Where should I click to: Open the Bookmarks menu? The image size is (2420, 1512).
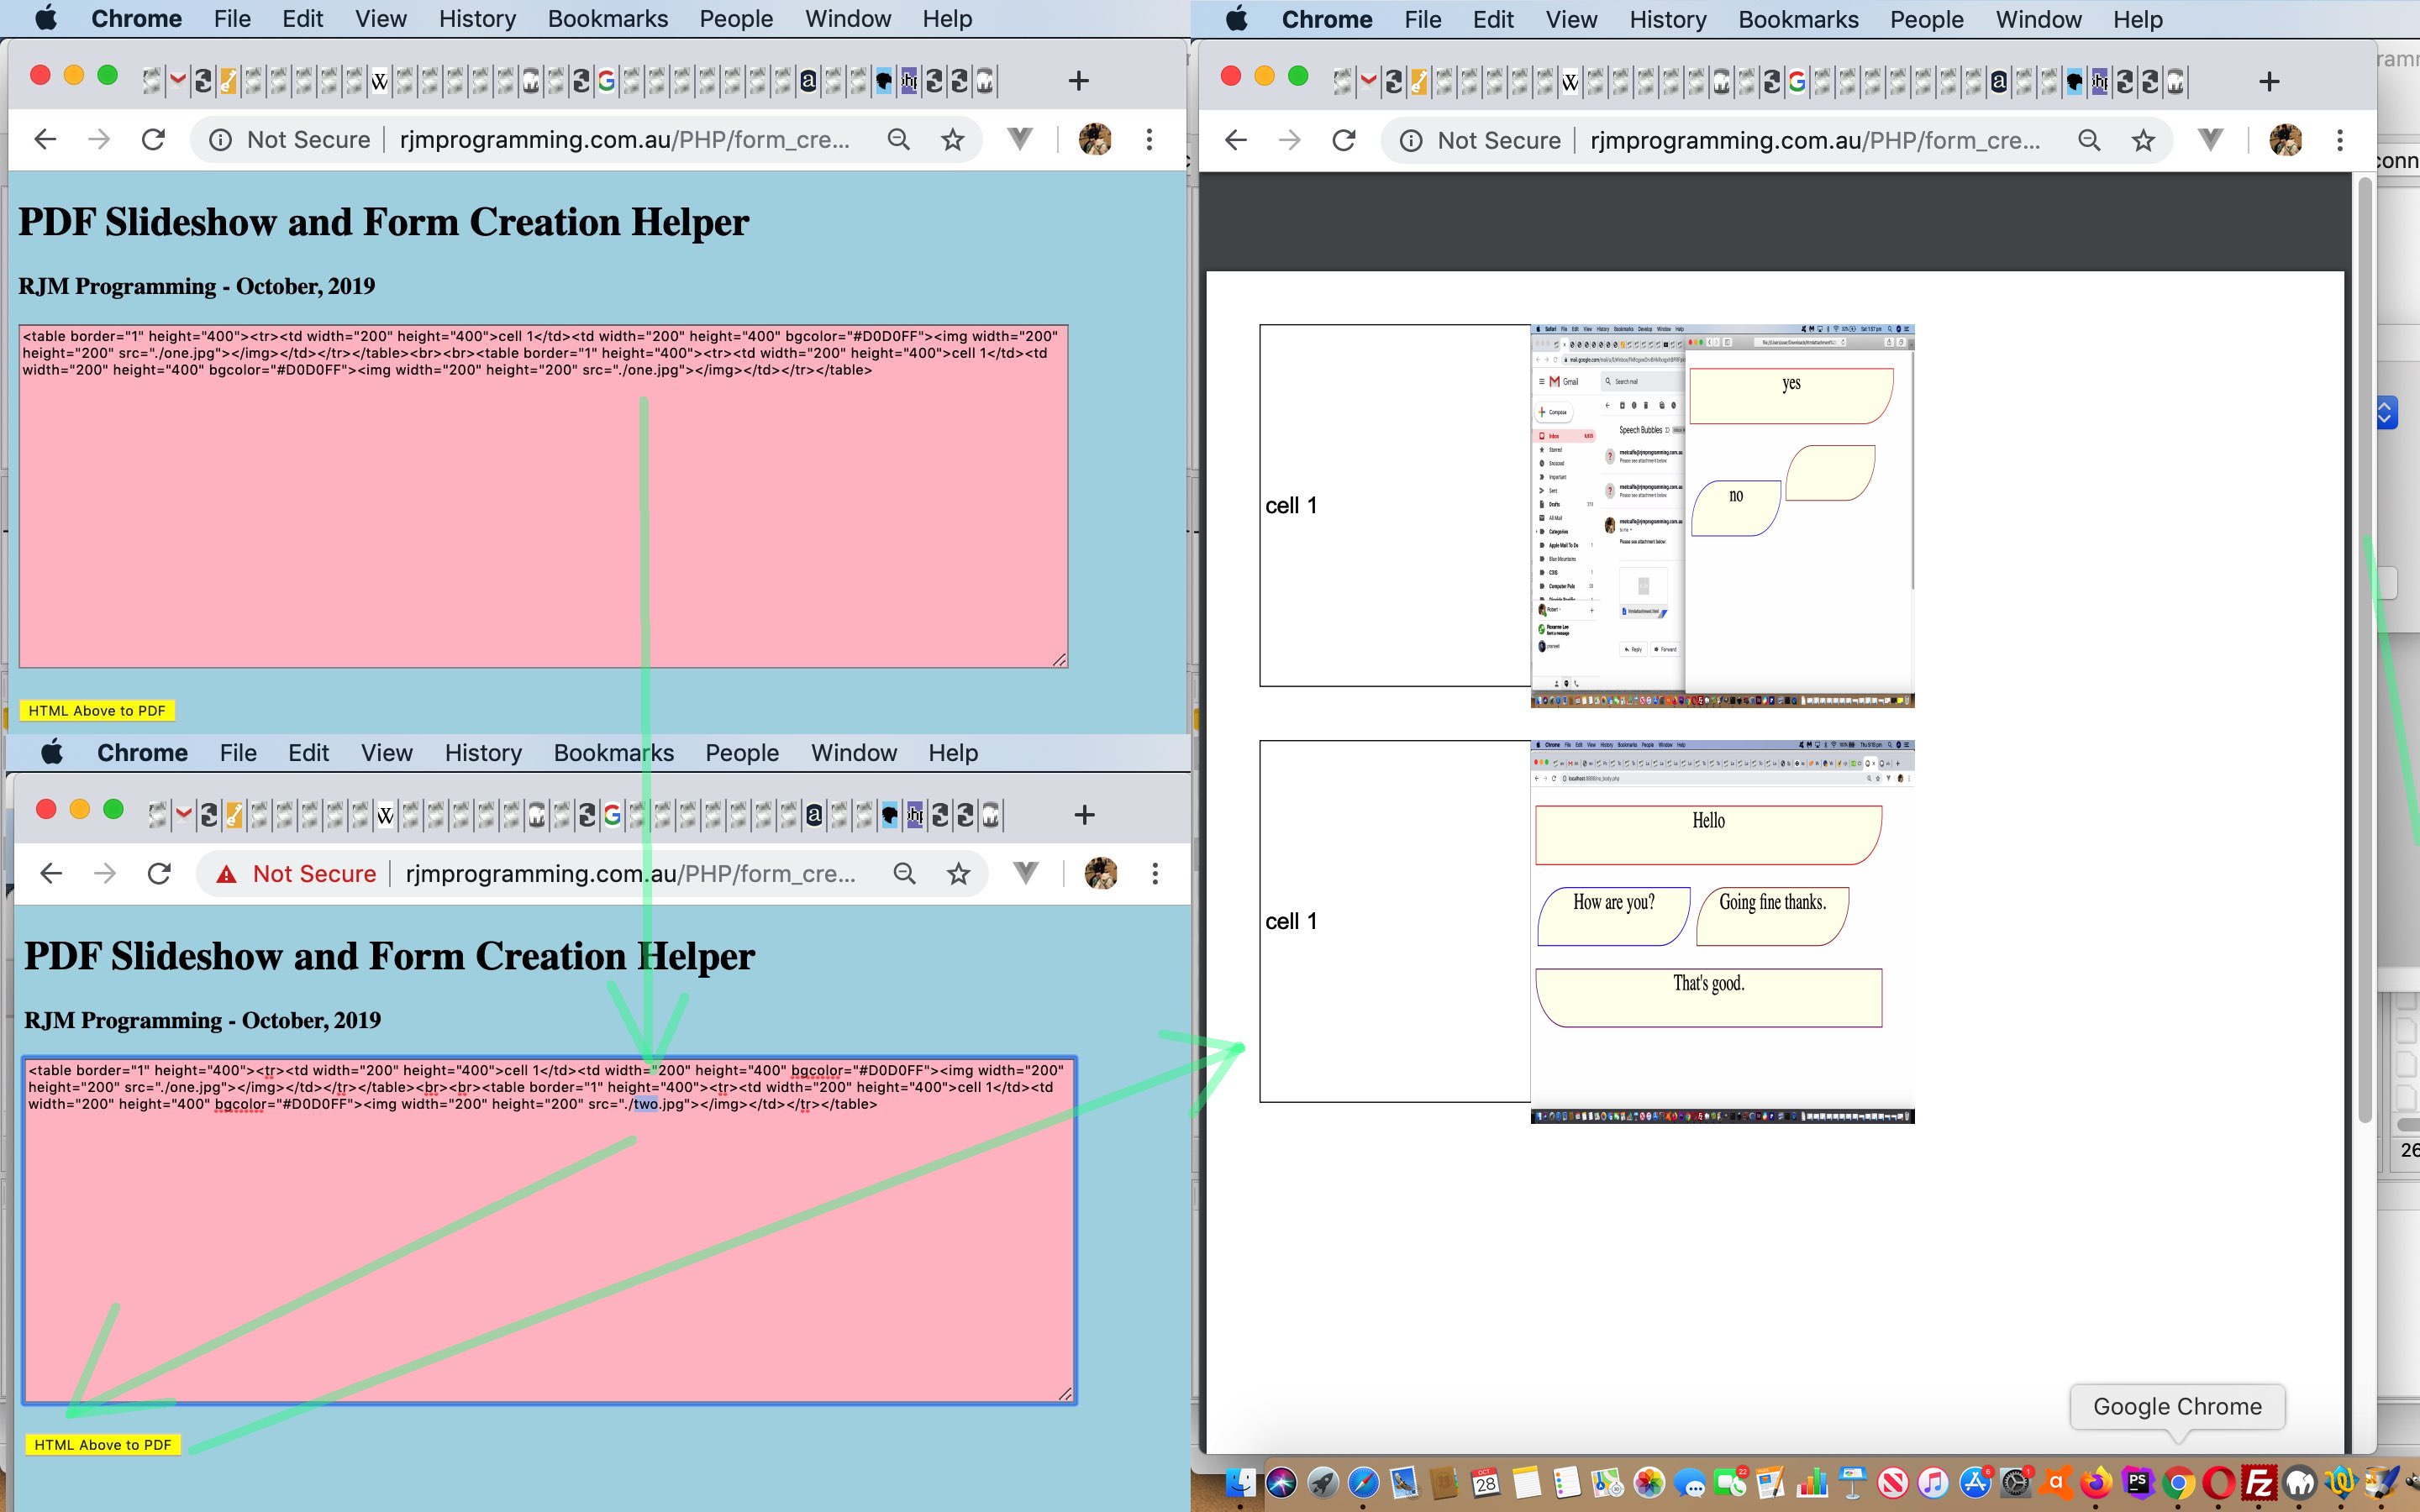607,18
